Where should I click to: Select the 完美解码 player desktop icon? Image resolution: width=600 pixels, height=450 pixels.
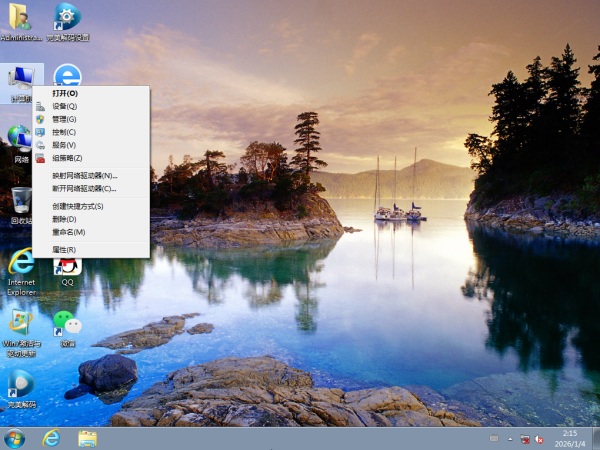point(21,385)
